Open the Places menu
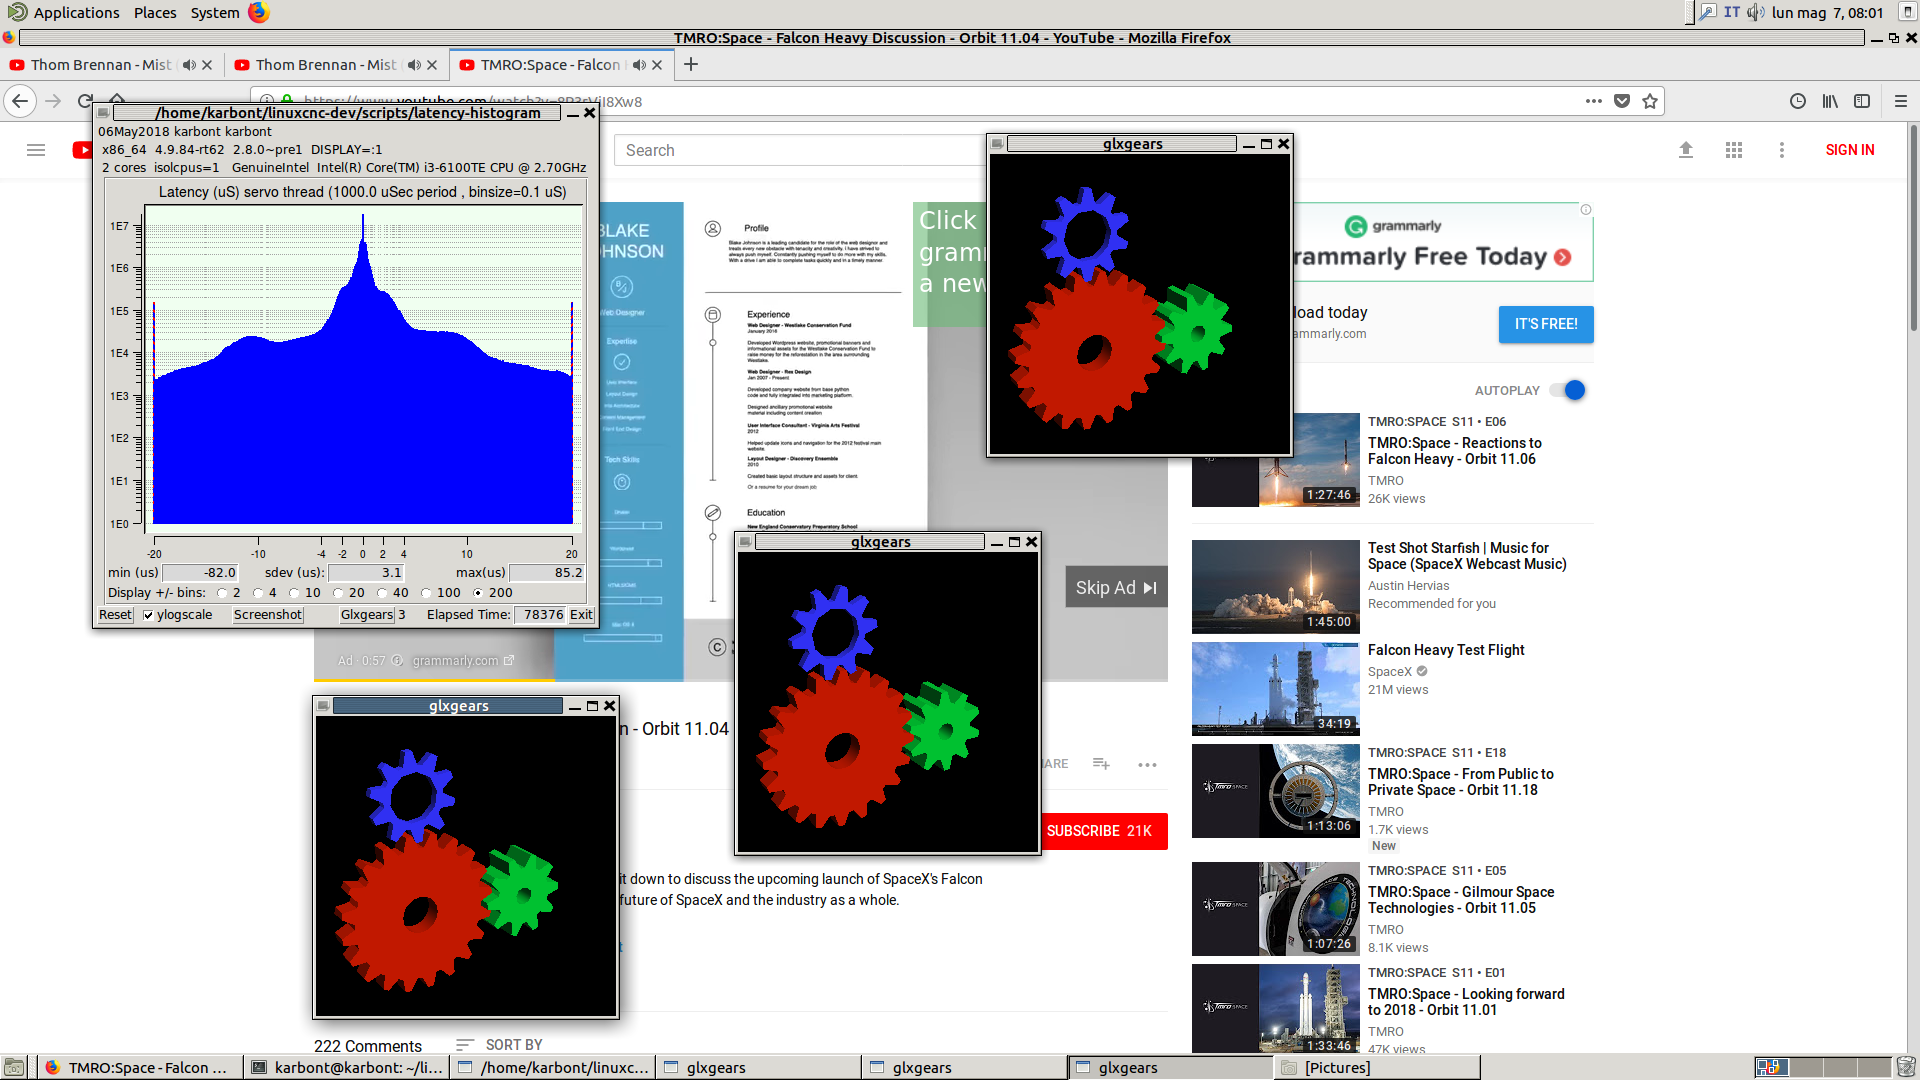1920x1080 pixels. (x=155, y=12)
